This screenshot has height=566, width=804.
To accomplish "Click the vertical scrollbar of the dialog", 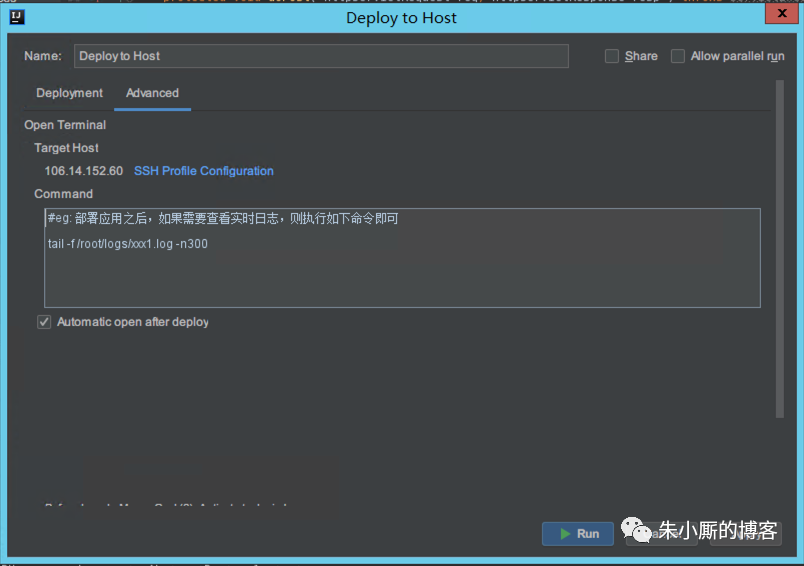I will click(x=780, y=249).
